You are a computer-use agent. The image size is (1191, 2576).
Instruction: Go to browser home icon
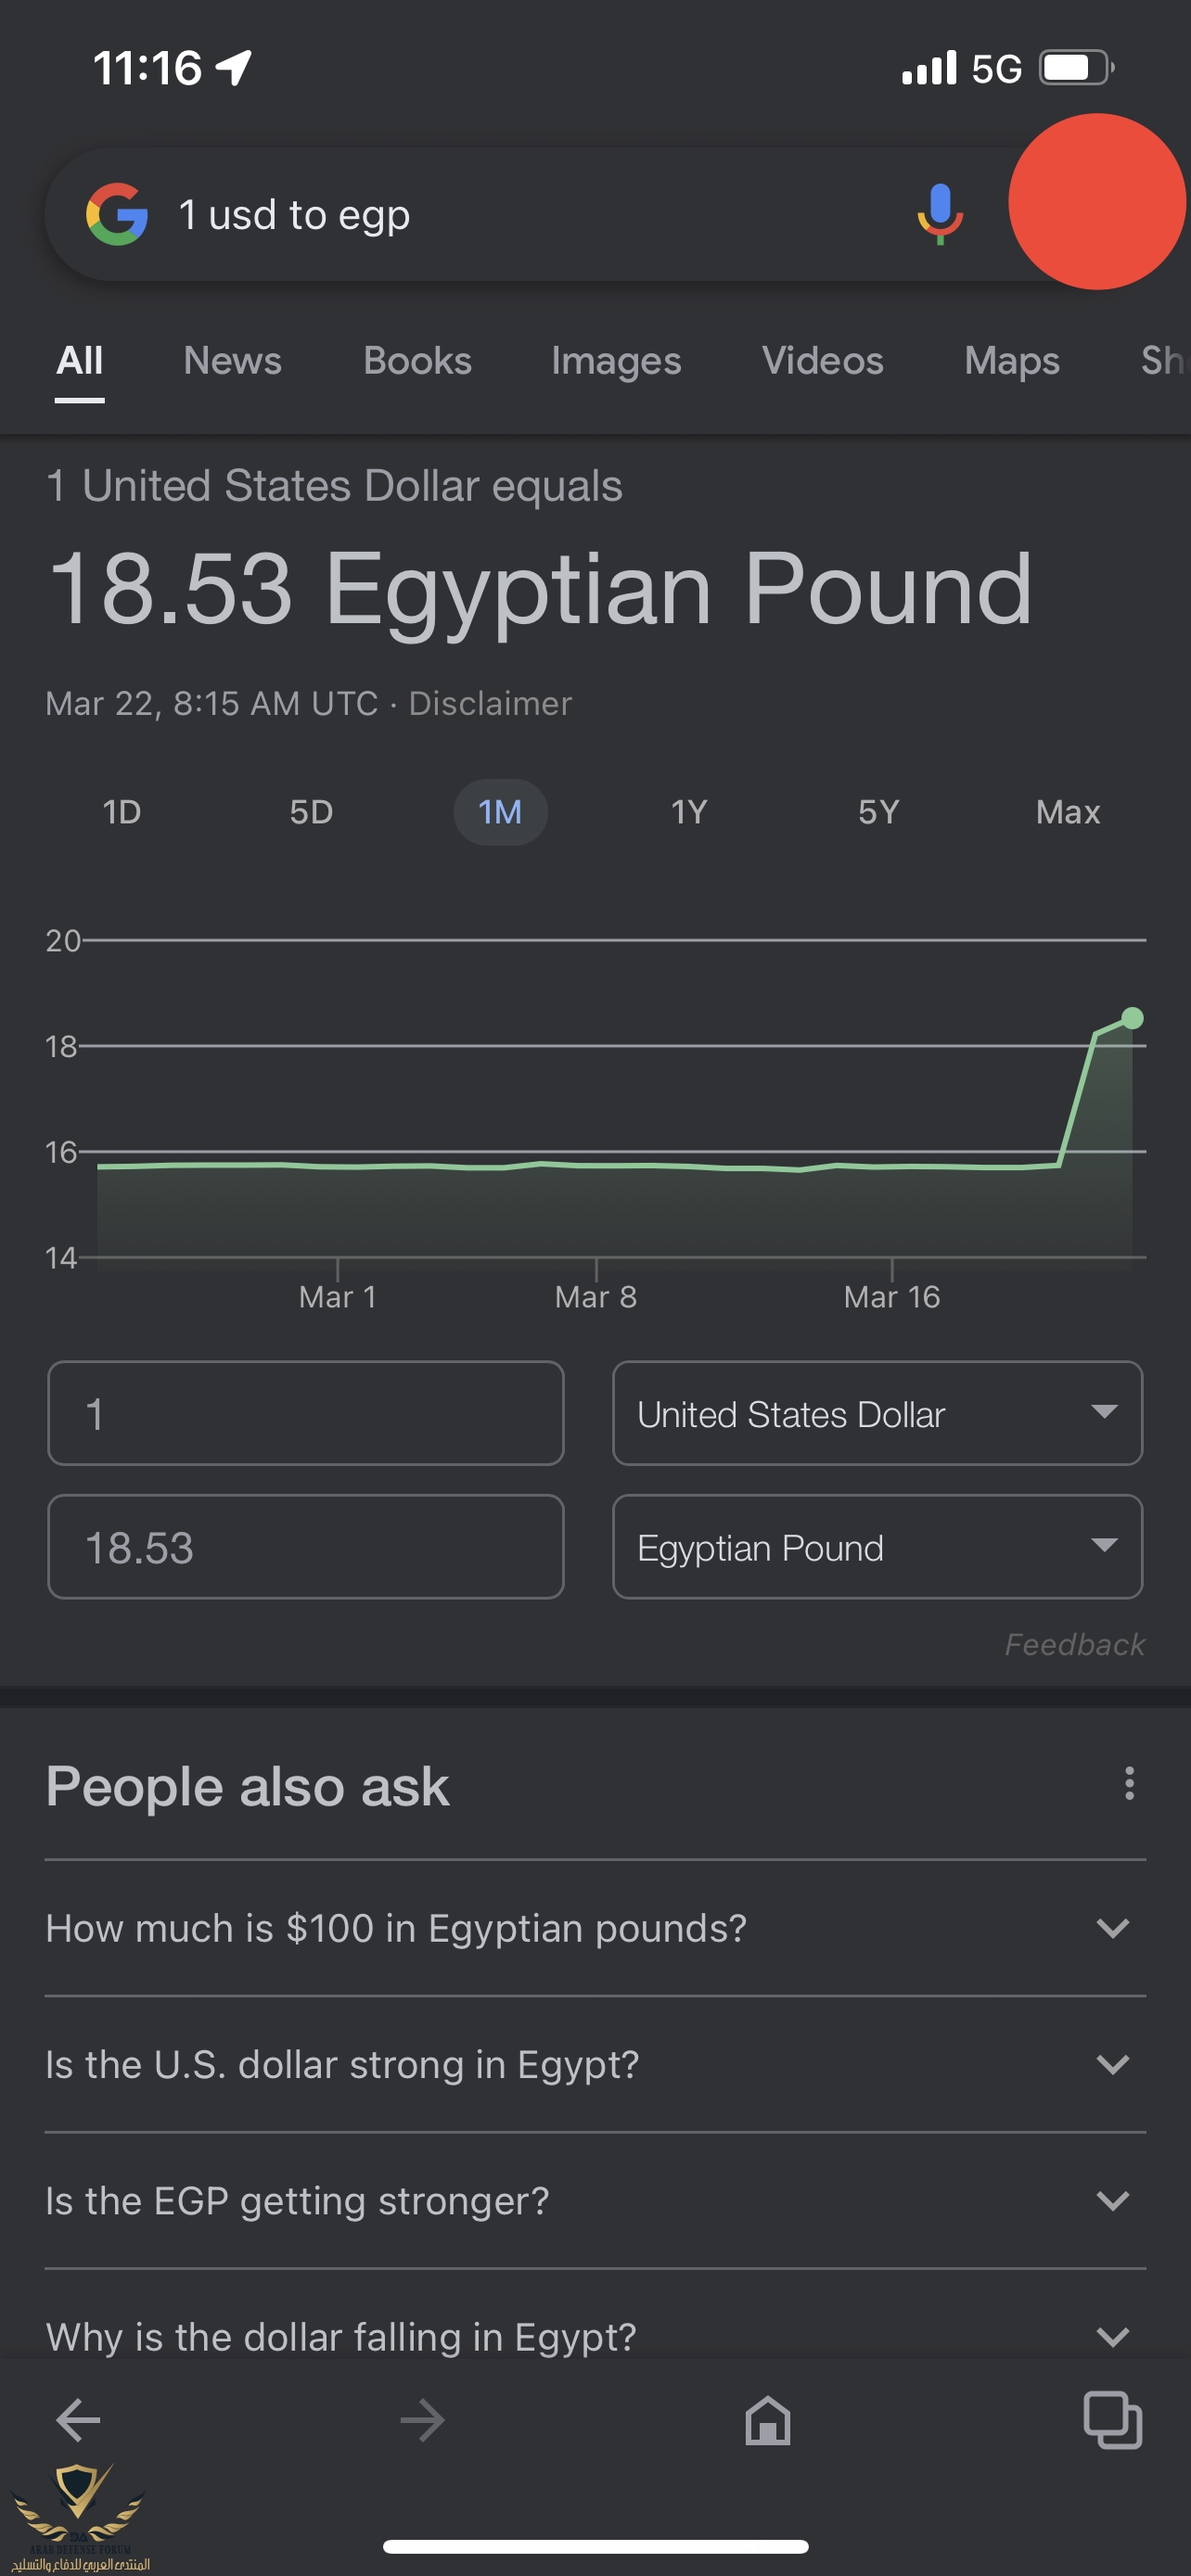(767, 2420)
